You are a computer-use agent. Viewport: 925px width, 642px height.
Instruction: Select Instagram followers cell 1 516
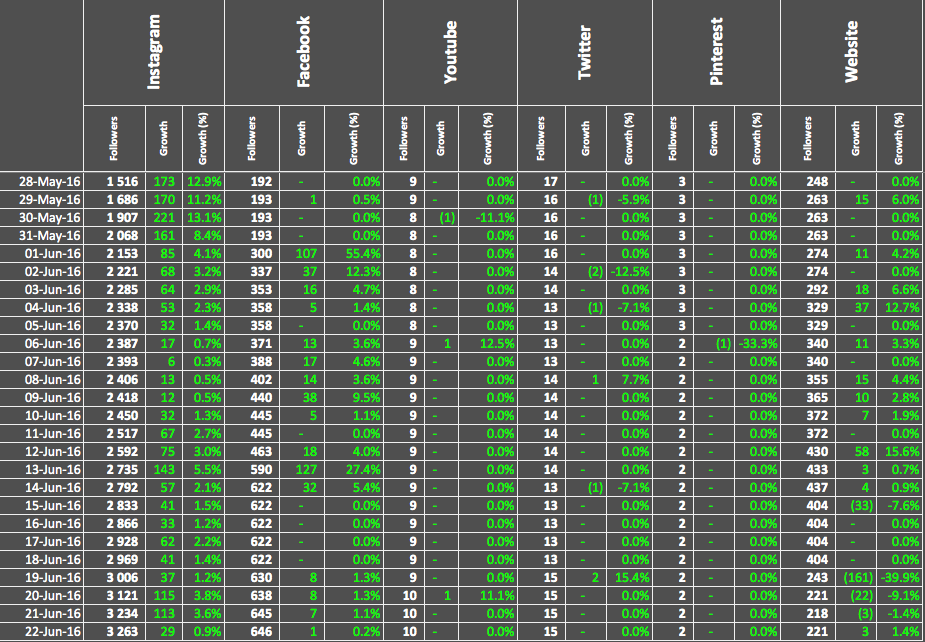(114, 181)
